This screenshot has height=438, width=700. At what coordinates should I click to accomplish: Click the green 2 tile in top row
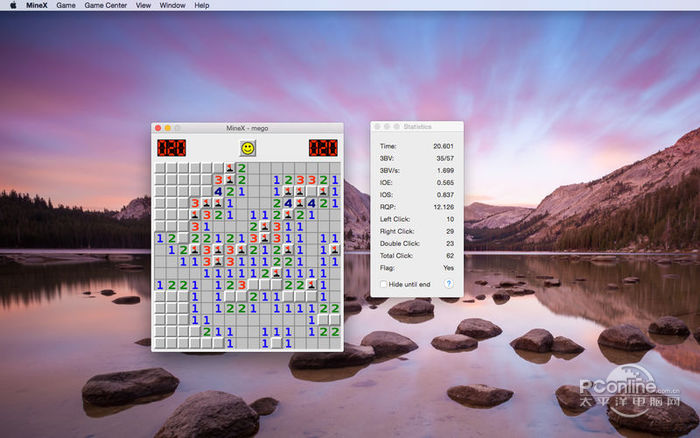tap(241, 168)
